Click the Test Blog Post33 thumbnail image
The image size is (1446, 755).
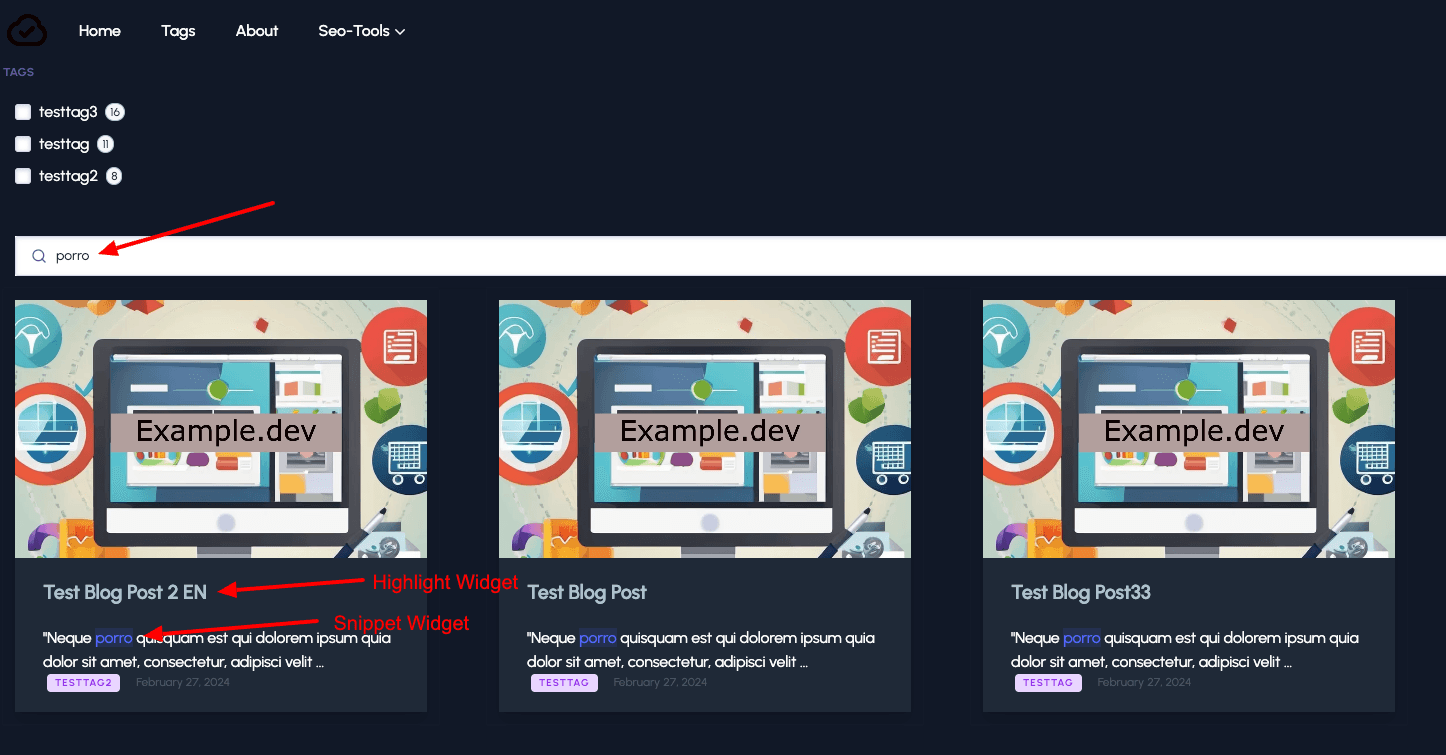pos(1189,428)
